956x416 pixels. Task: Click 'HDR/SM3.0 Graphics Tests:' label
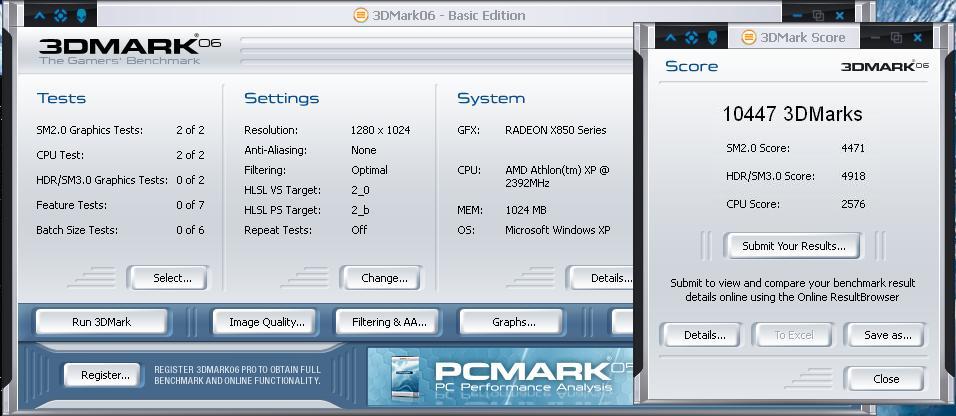(x=102, y=180)
